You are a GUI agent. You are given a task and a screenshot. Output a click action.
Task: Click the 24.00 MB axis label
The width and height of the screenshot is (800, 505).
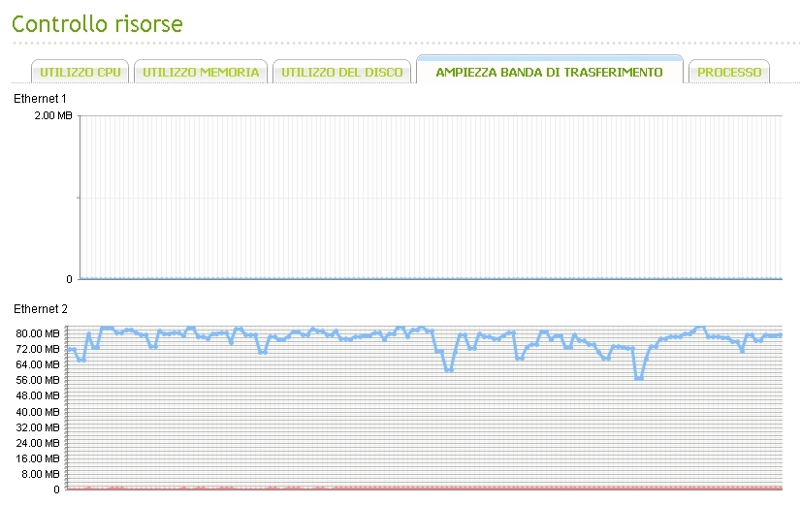(x=39, y=443)
